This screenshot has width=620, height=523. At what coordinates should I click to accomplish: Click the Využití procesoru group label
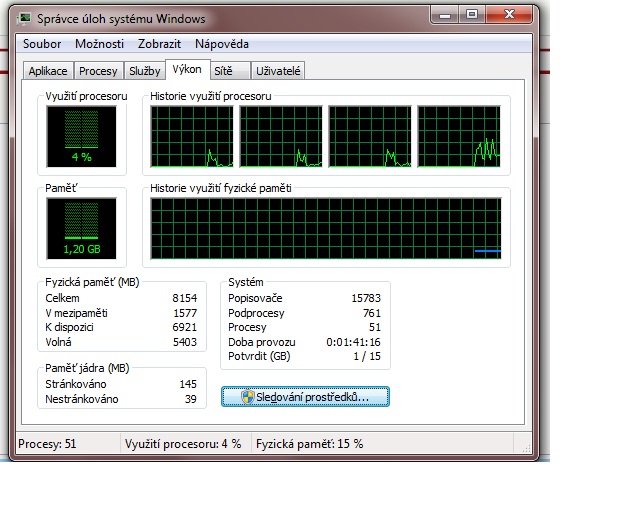click(x=86, y=96)
